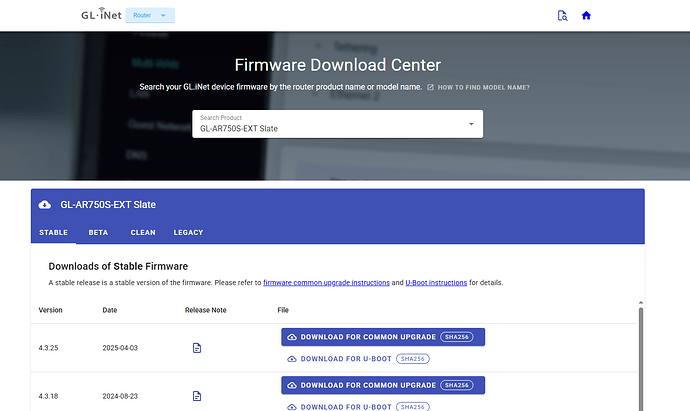
Task: Click the external link icon beside How To Find
Action: coord(430,88)
